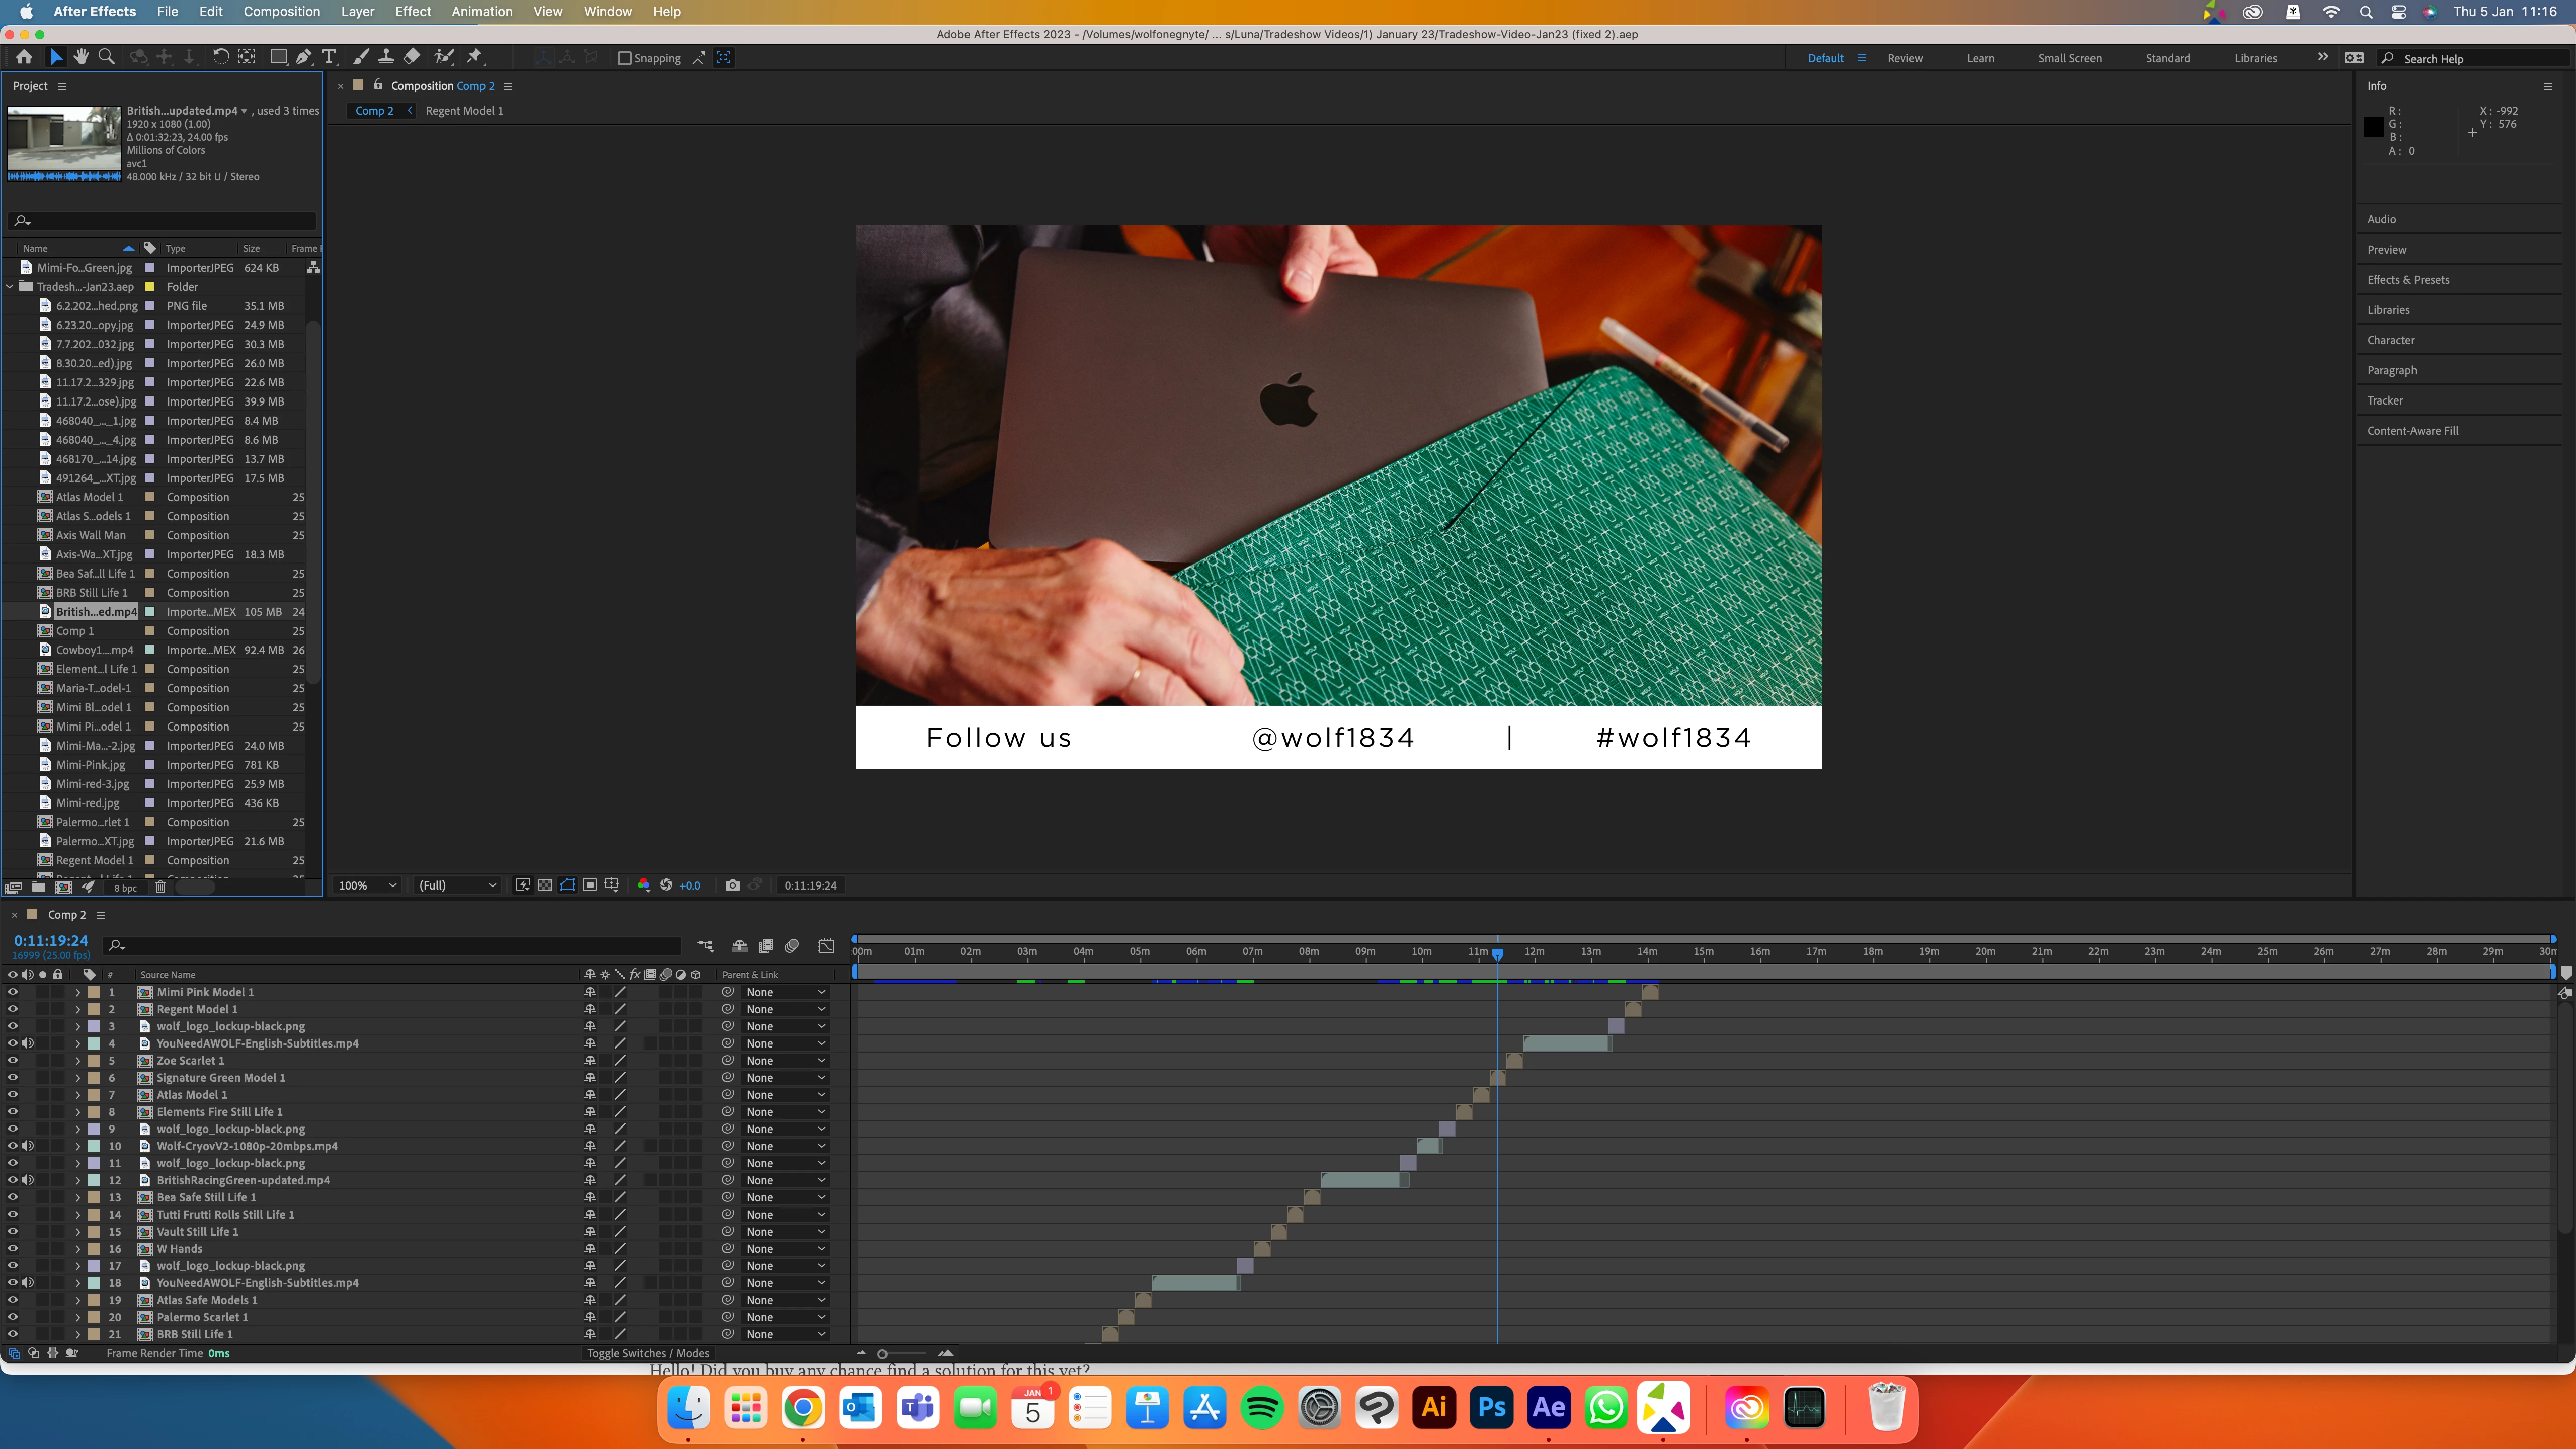This screenshot has height=1449, width=2576.
Task: Click the timeline zoom slider handle
Action: [x=882, y=1354]
